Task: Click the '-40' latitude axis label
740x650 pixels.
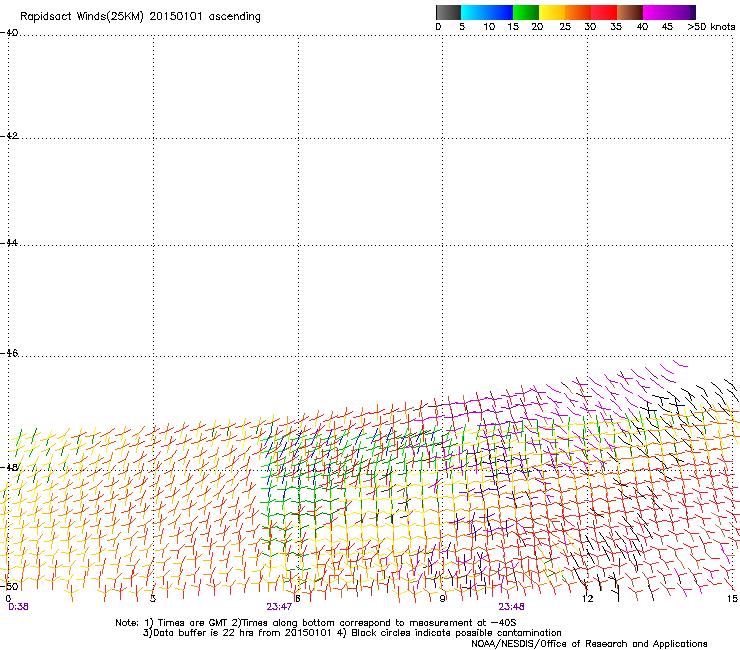Action: (x=9, y=33)
